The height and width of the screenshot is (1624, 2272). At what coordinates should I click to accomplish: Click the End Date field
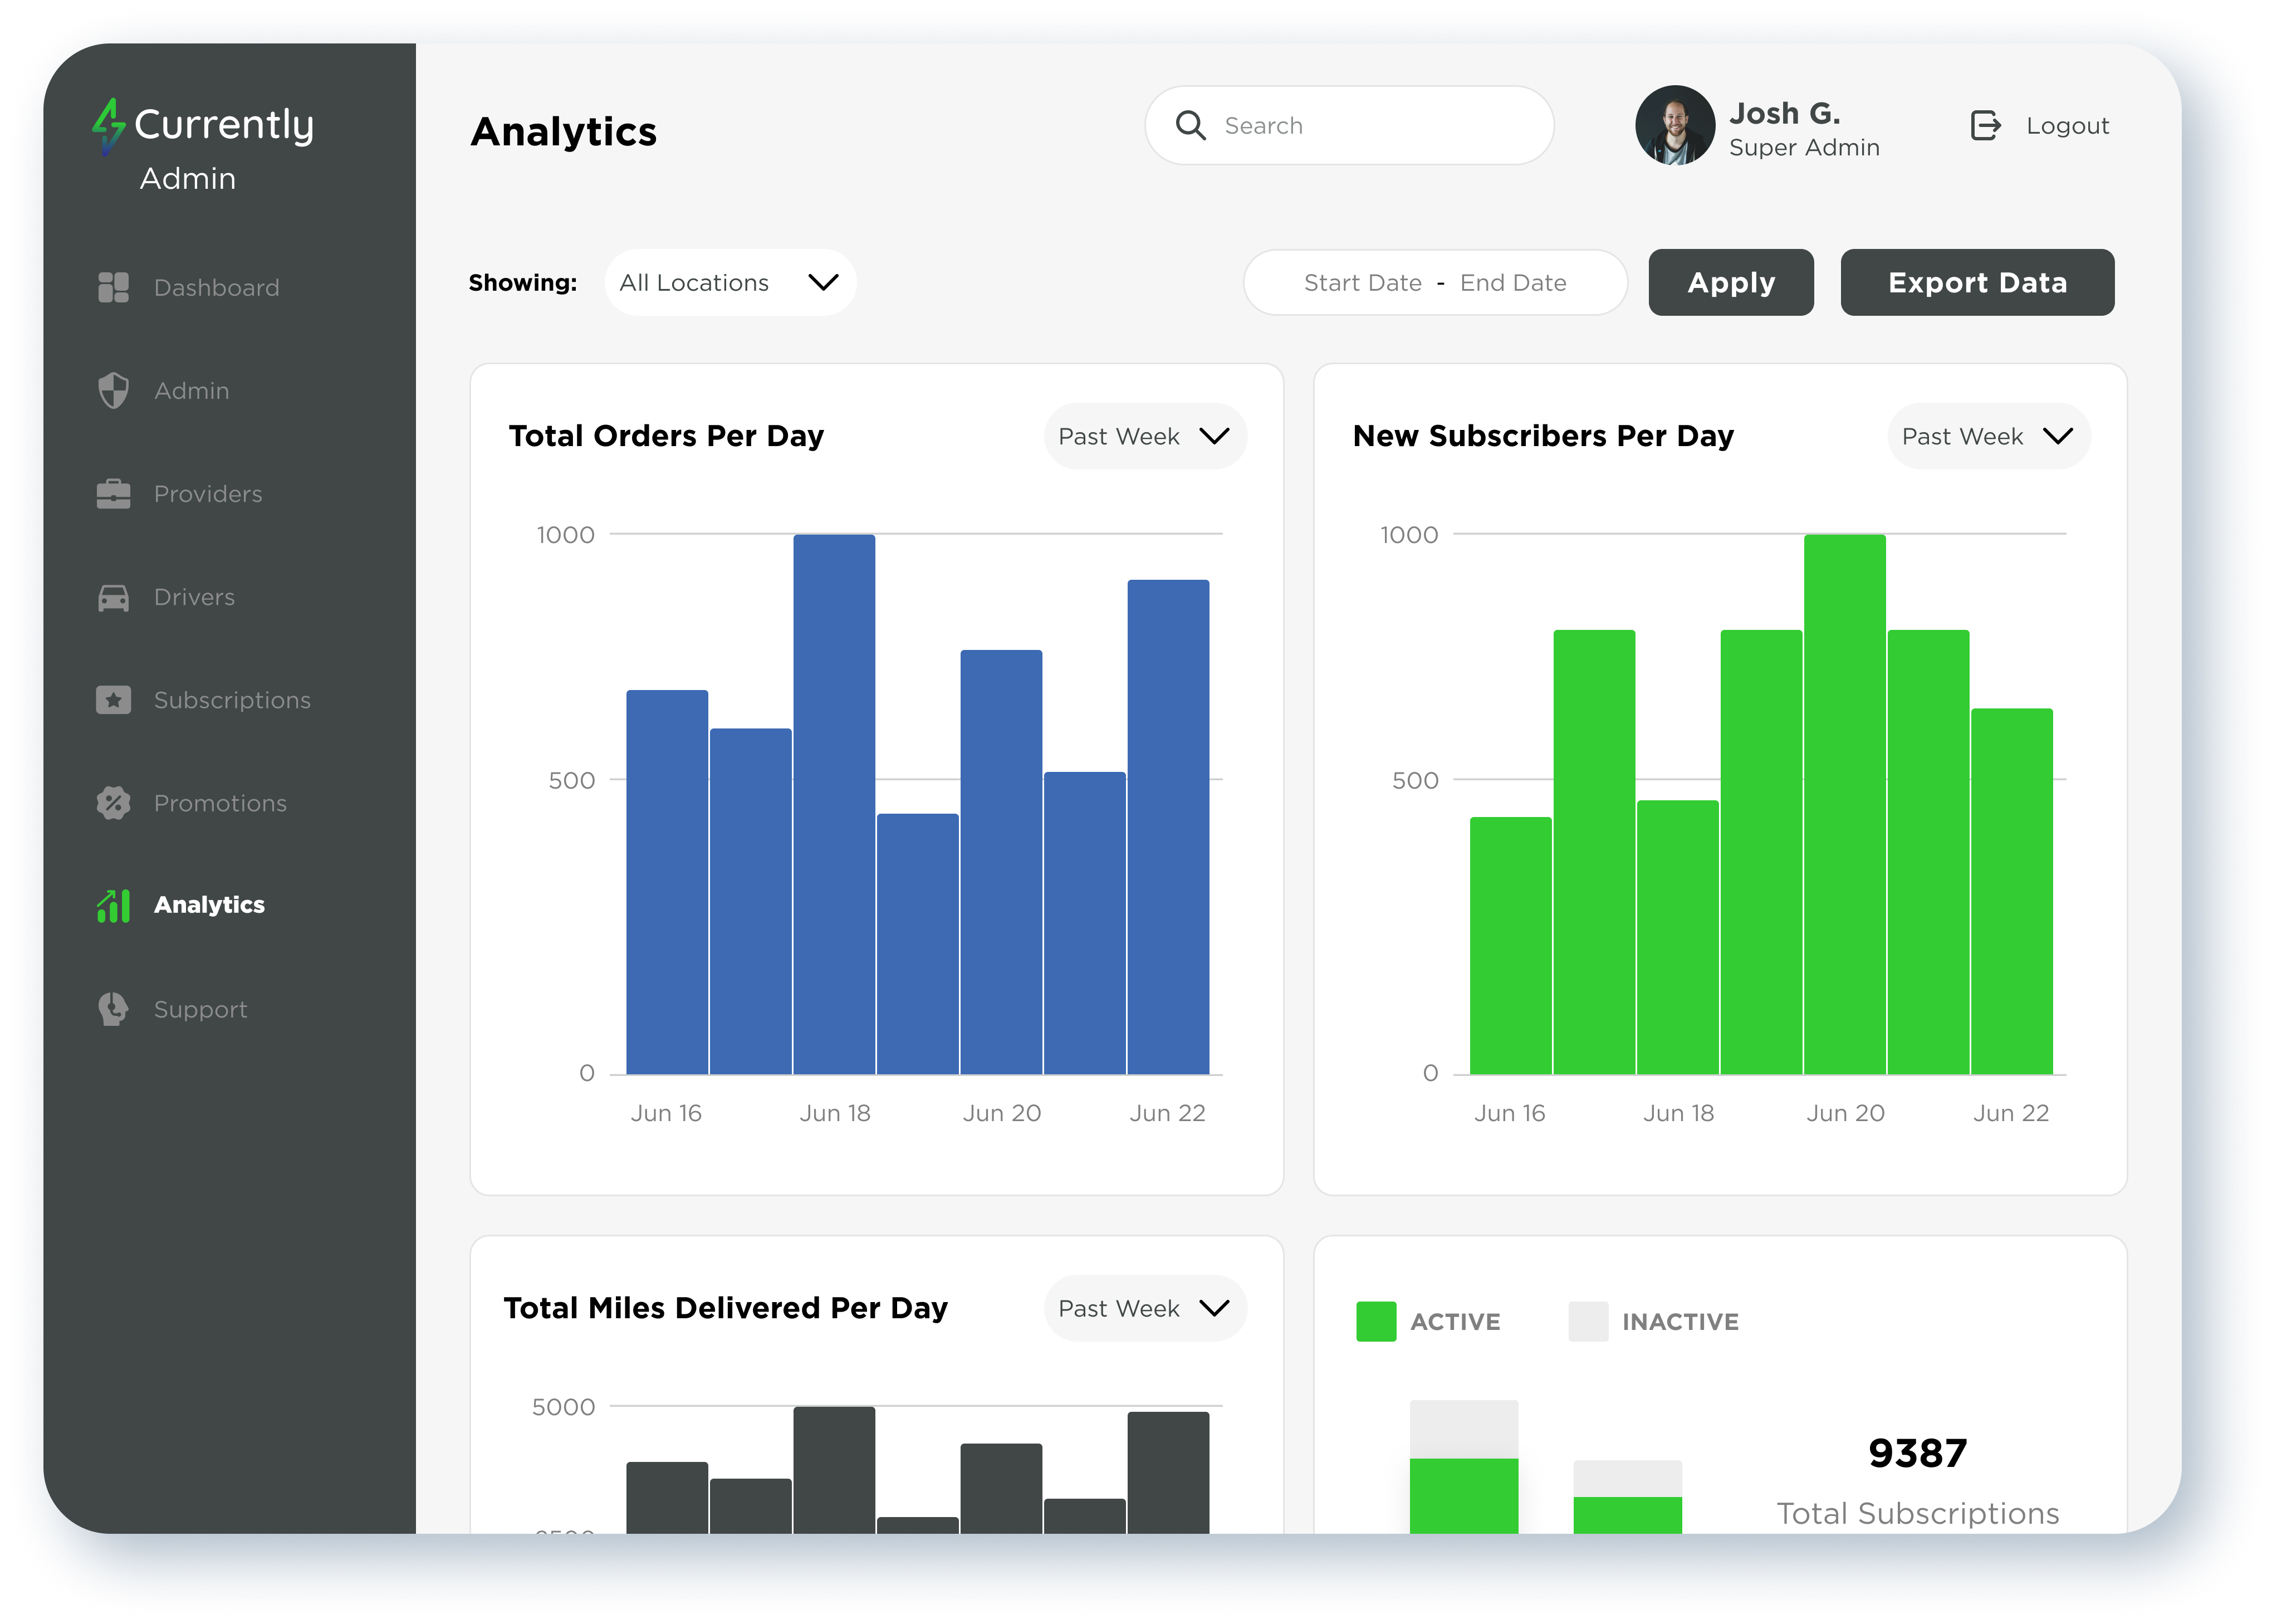point(1513,283)
